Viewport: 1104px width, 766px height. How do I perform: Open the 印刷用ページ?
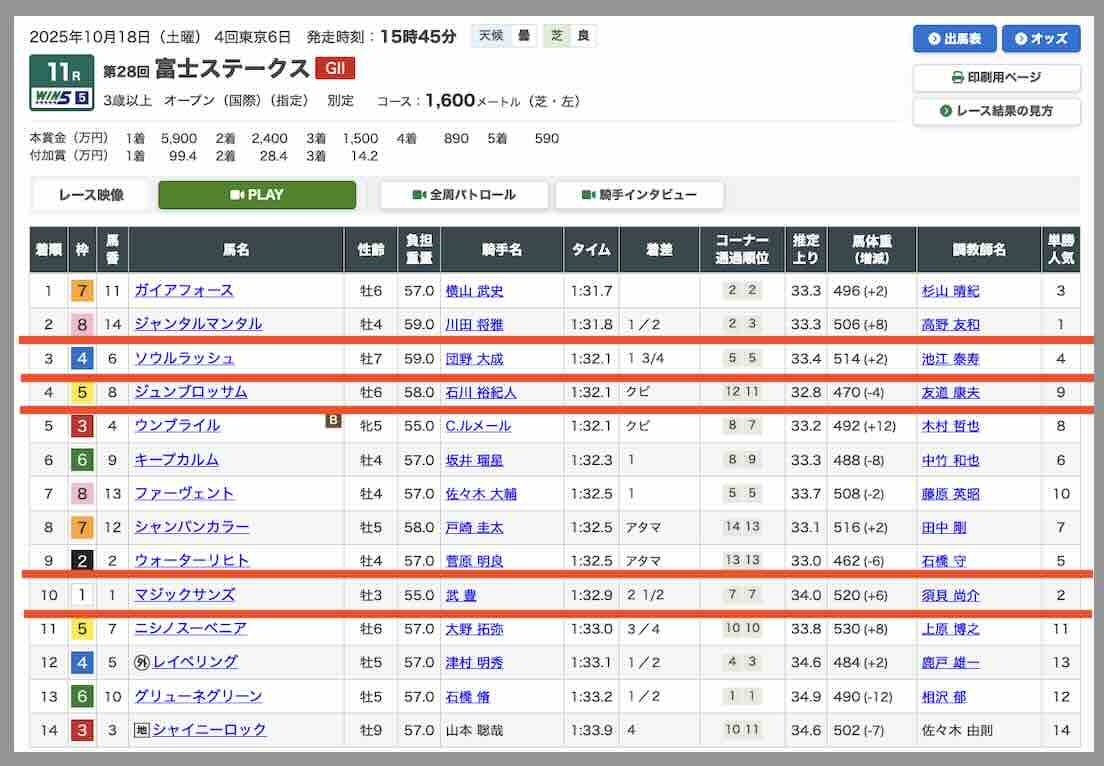(x=996, y=77)
